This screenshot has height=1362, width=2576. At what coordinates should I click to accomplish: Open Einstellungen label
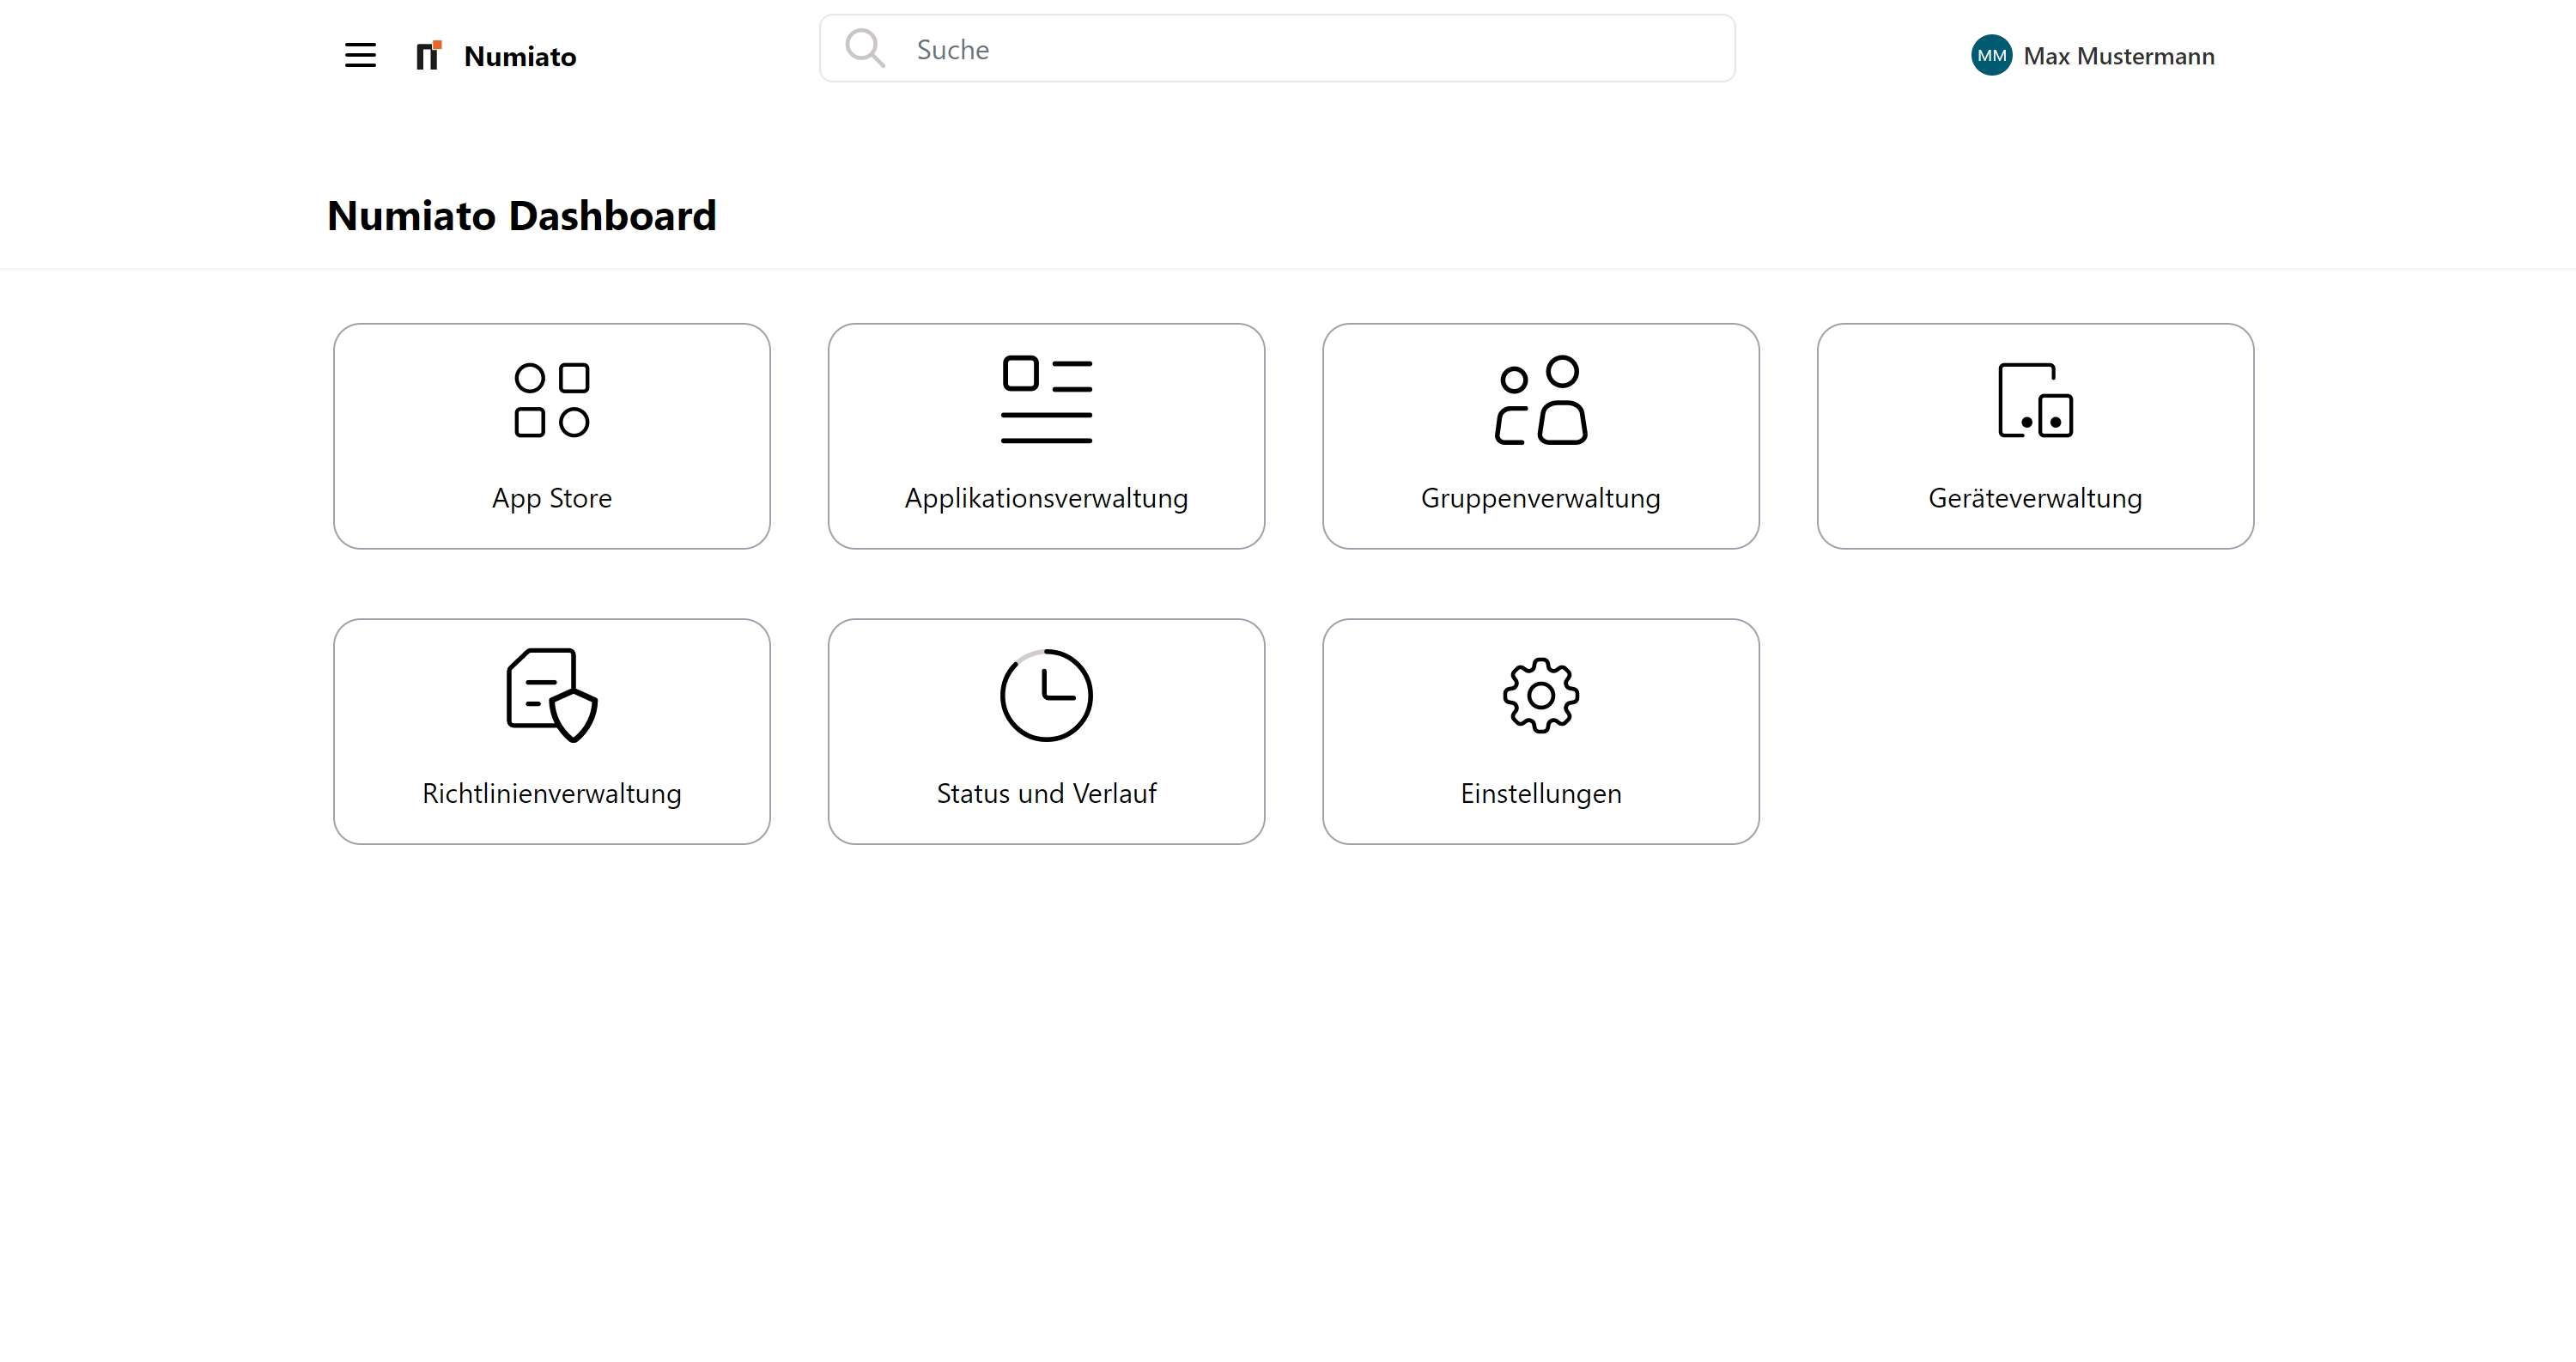tap(1541, 793)
